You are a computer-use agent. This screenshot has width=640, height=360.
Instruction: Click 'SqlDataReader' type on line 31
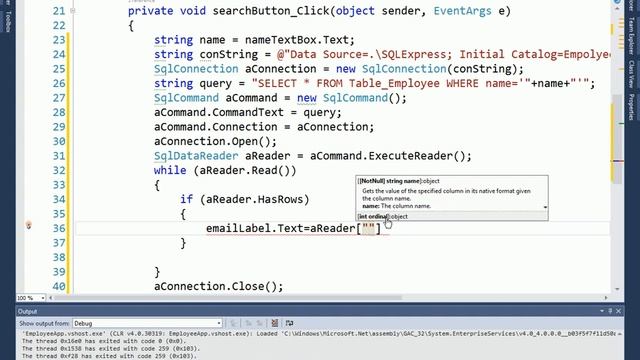tap(196, 156)
